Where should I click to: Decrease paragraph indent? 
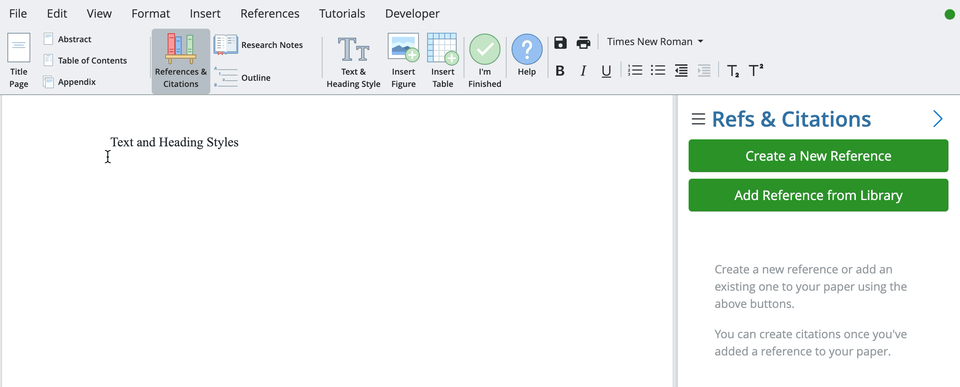681,70
